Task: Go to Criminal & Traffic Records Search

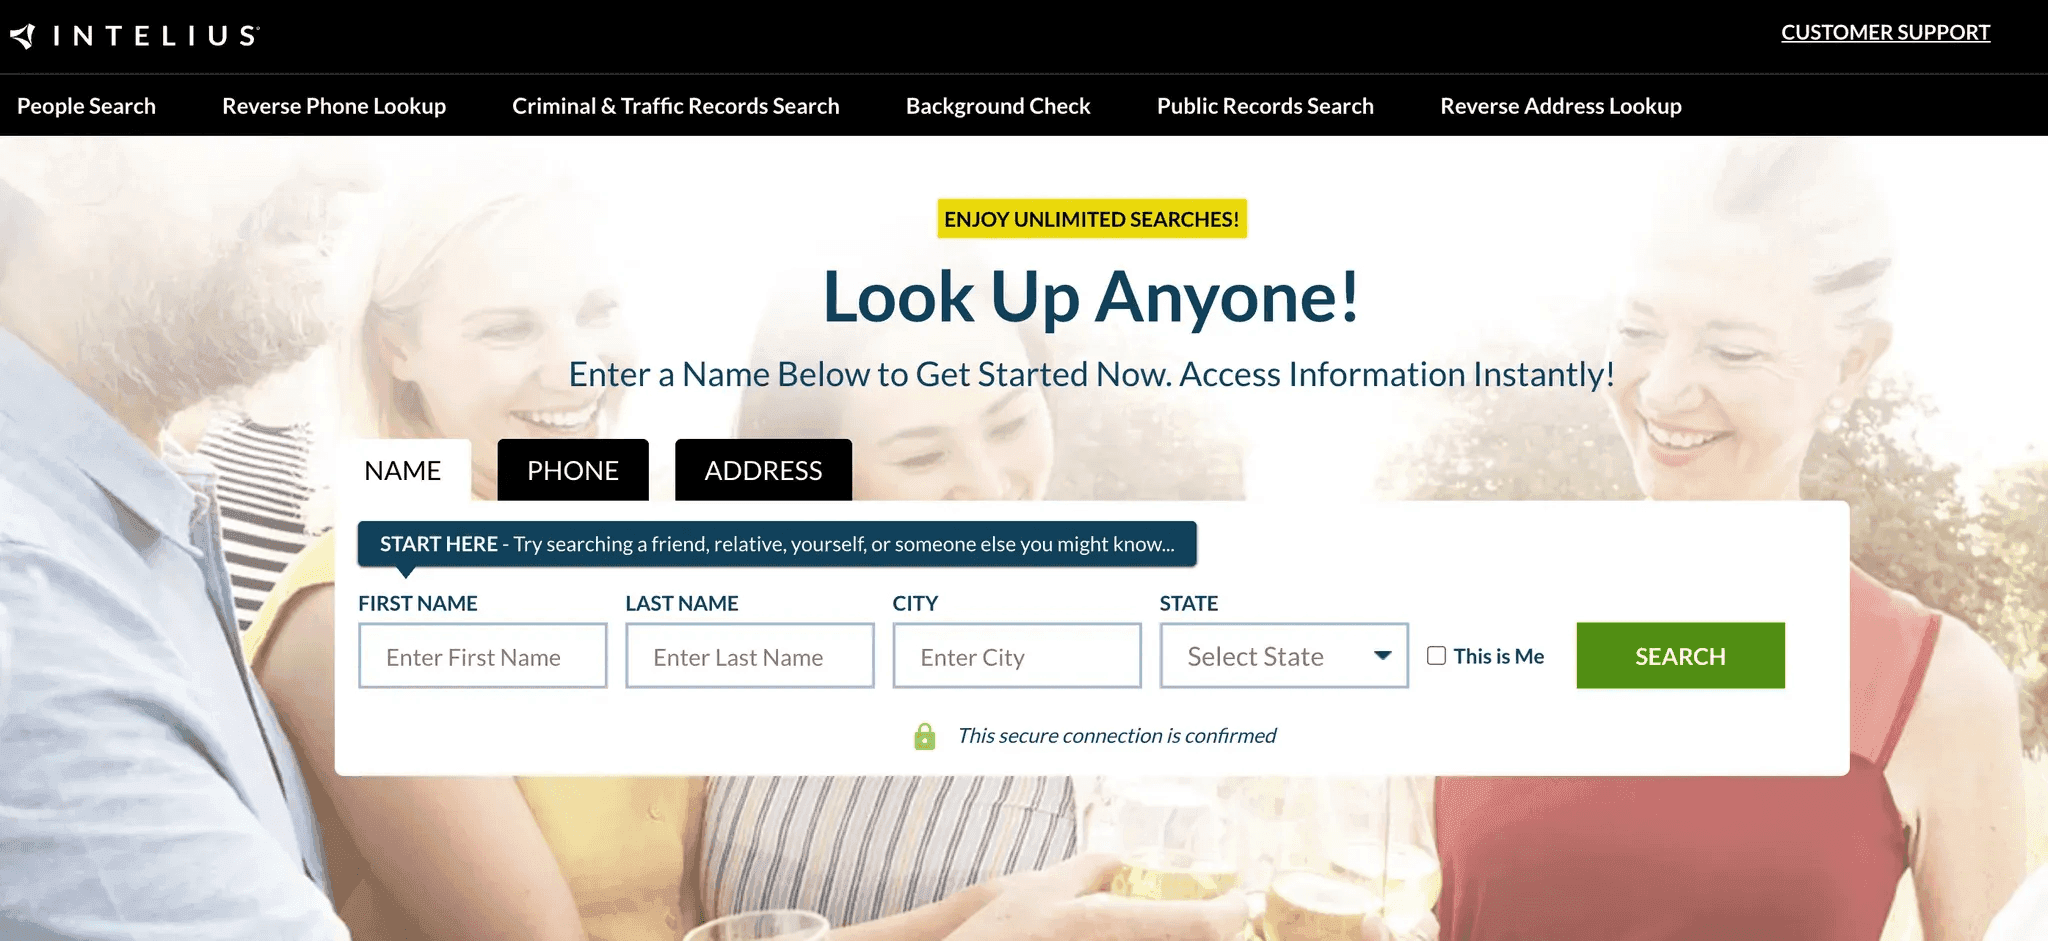Action: [676, 106]
